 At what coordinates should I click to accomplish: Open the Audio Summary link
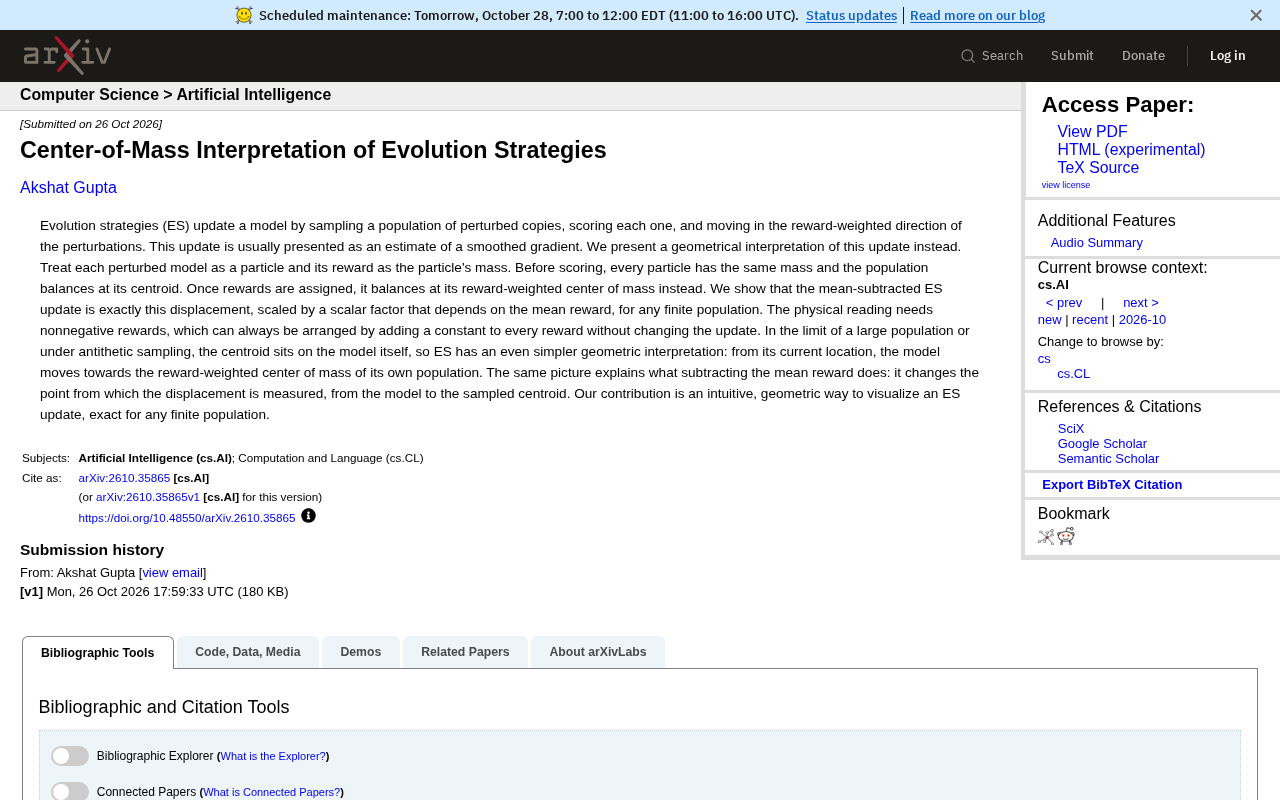coord(1096,243)
